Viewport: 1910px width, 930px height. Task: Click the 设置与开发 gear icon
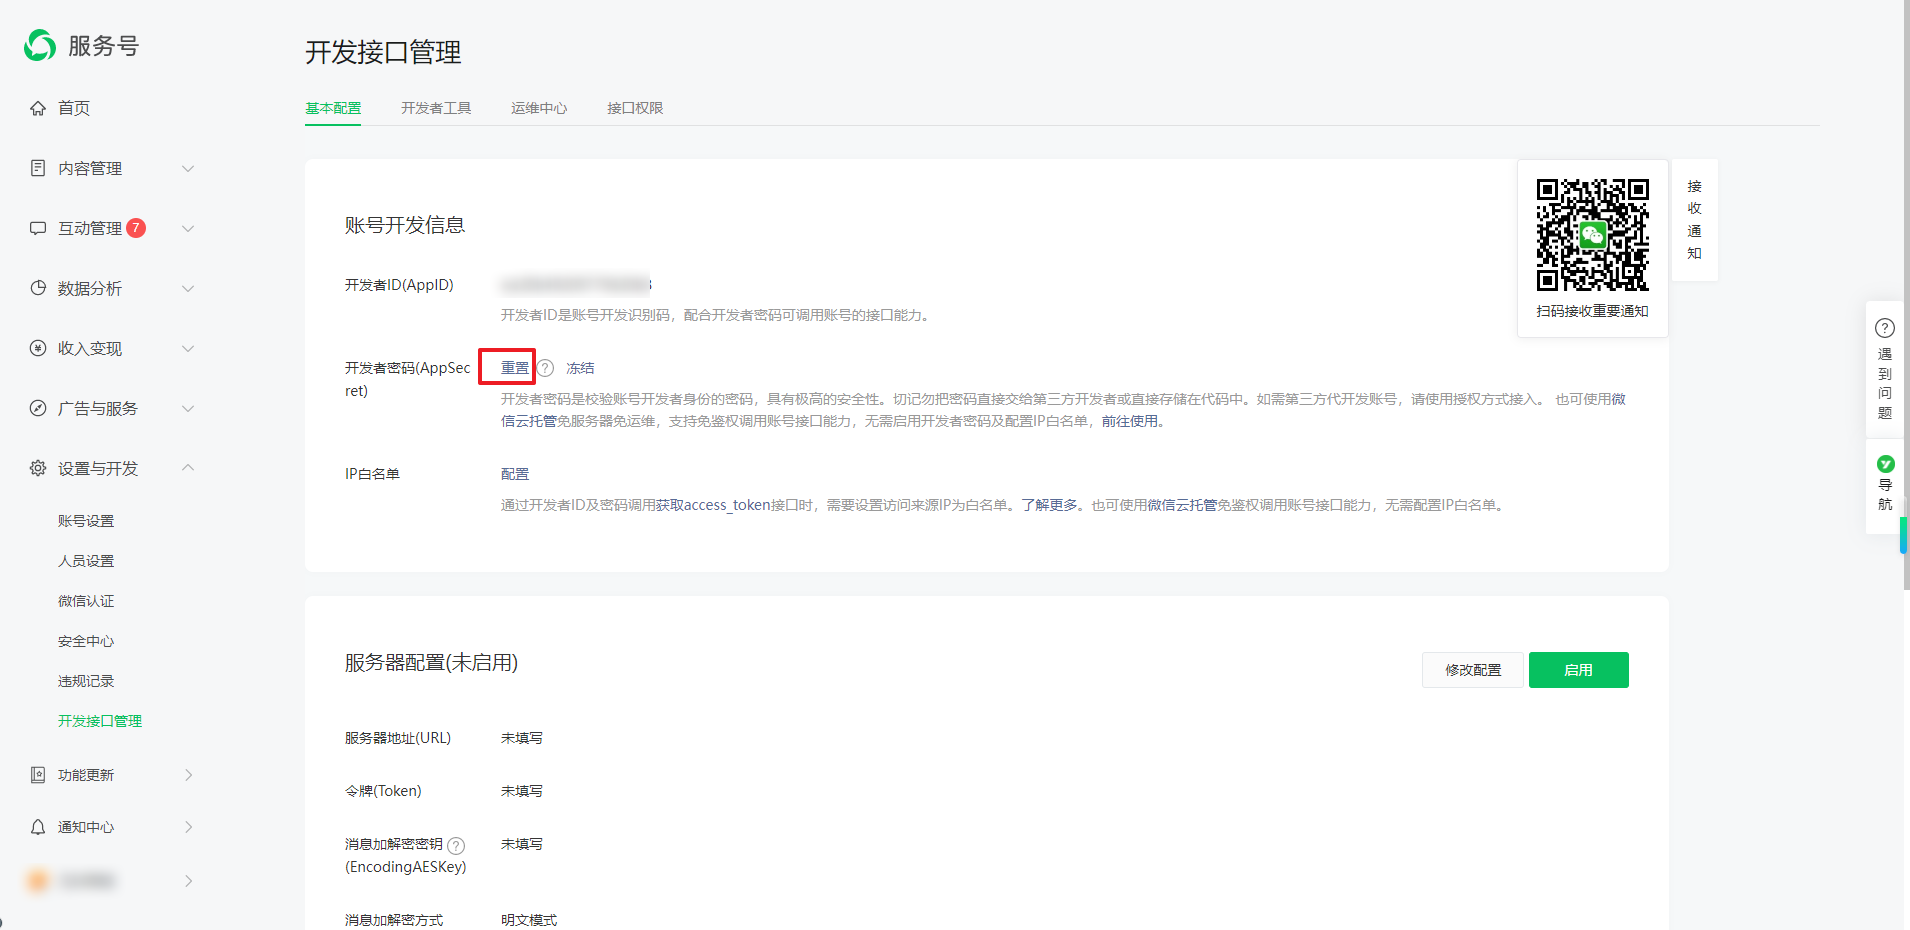pyautogui.click(x=38, y=468)
